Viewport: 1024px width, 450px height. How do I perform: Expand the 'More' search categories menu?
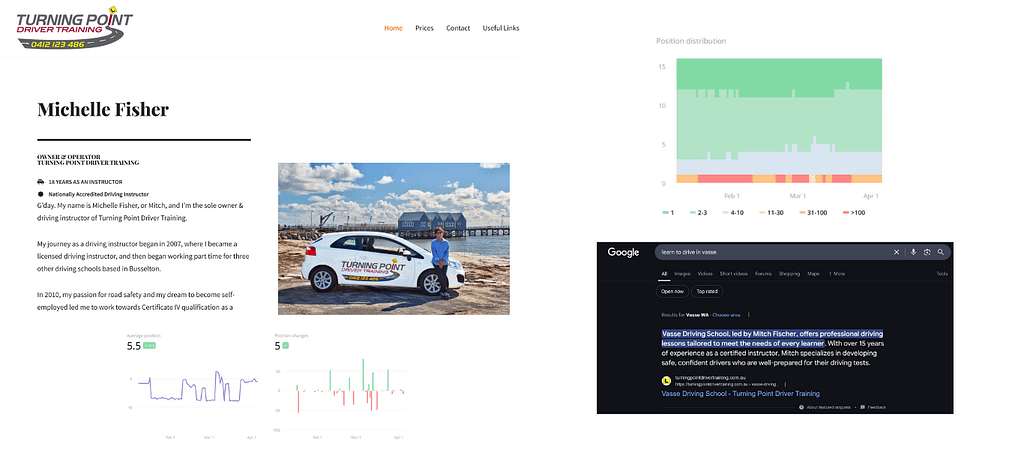[837, 273]
